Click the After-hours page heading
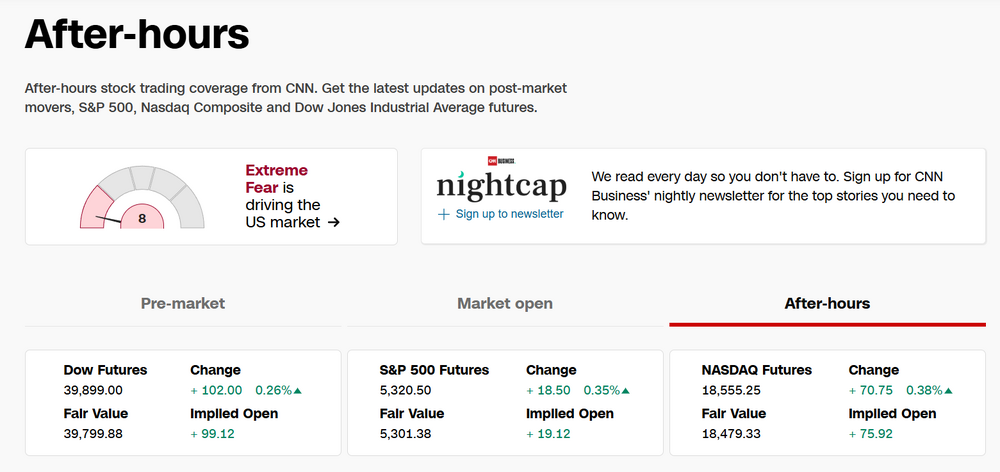 click(137, 35)
